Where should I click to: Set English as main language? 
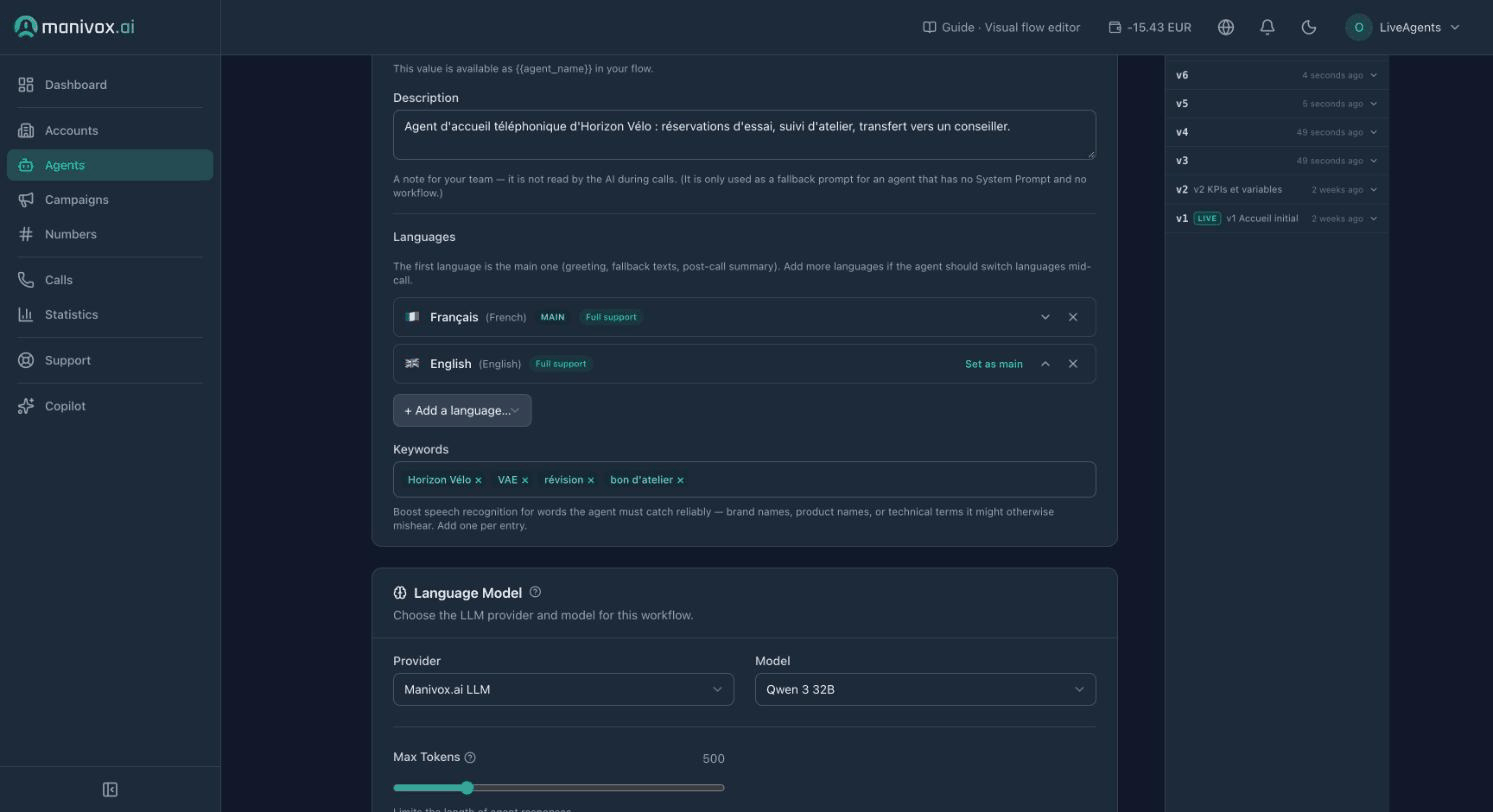pos(993,364)
